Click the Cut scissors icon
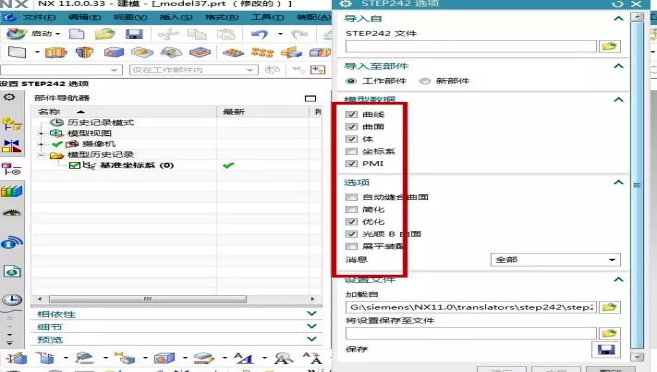The width and height of the screenshot is (657, 372). coord(168,34)
